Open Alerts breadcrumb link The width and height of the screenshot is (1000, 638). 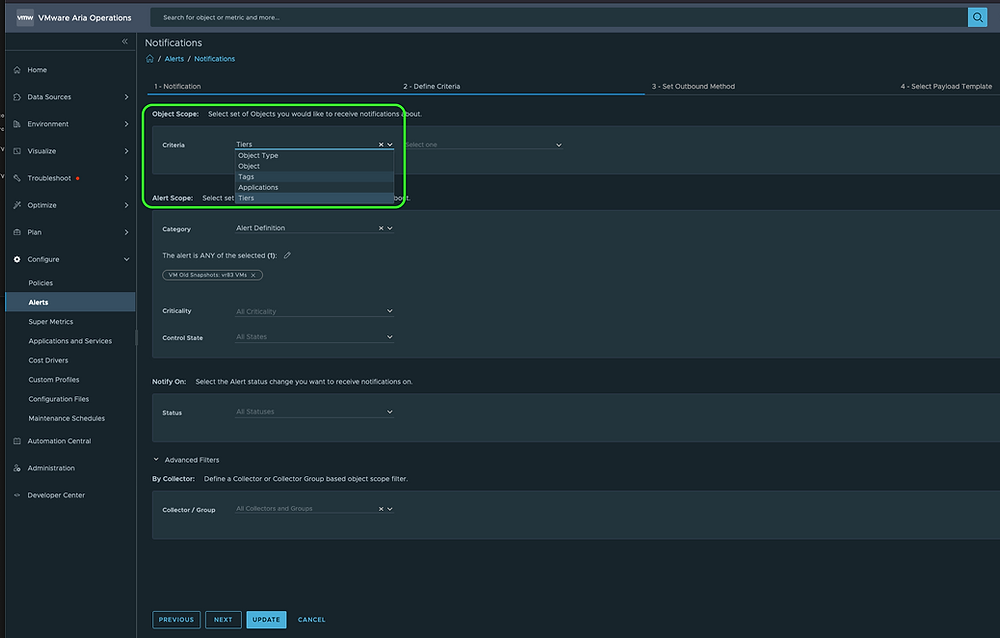coord(174,59)
